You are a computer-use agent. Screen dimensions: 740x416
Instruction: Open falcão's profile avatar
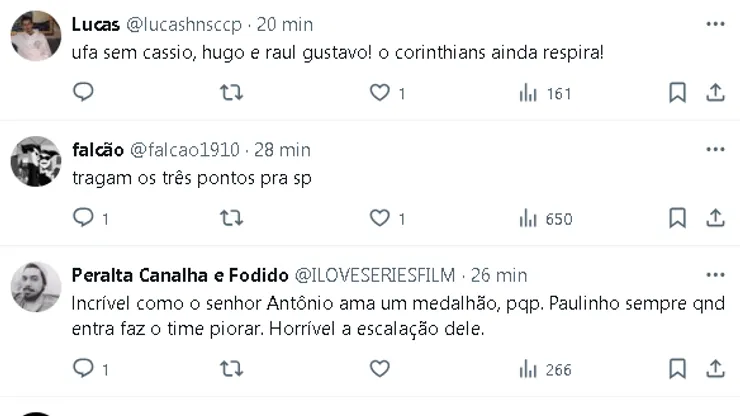click(x=36, y=161)
